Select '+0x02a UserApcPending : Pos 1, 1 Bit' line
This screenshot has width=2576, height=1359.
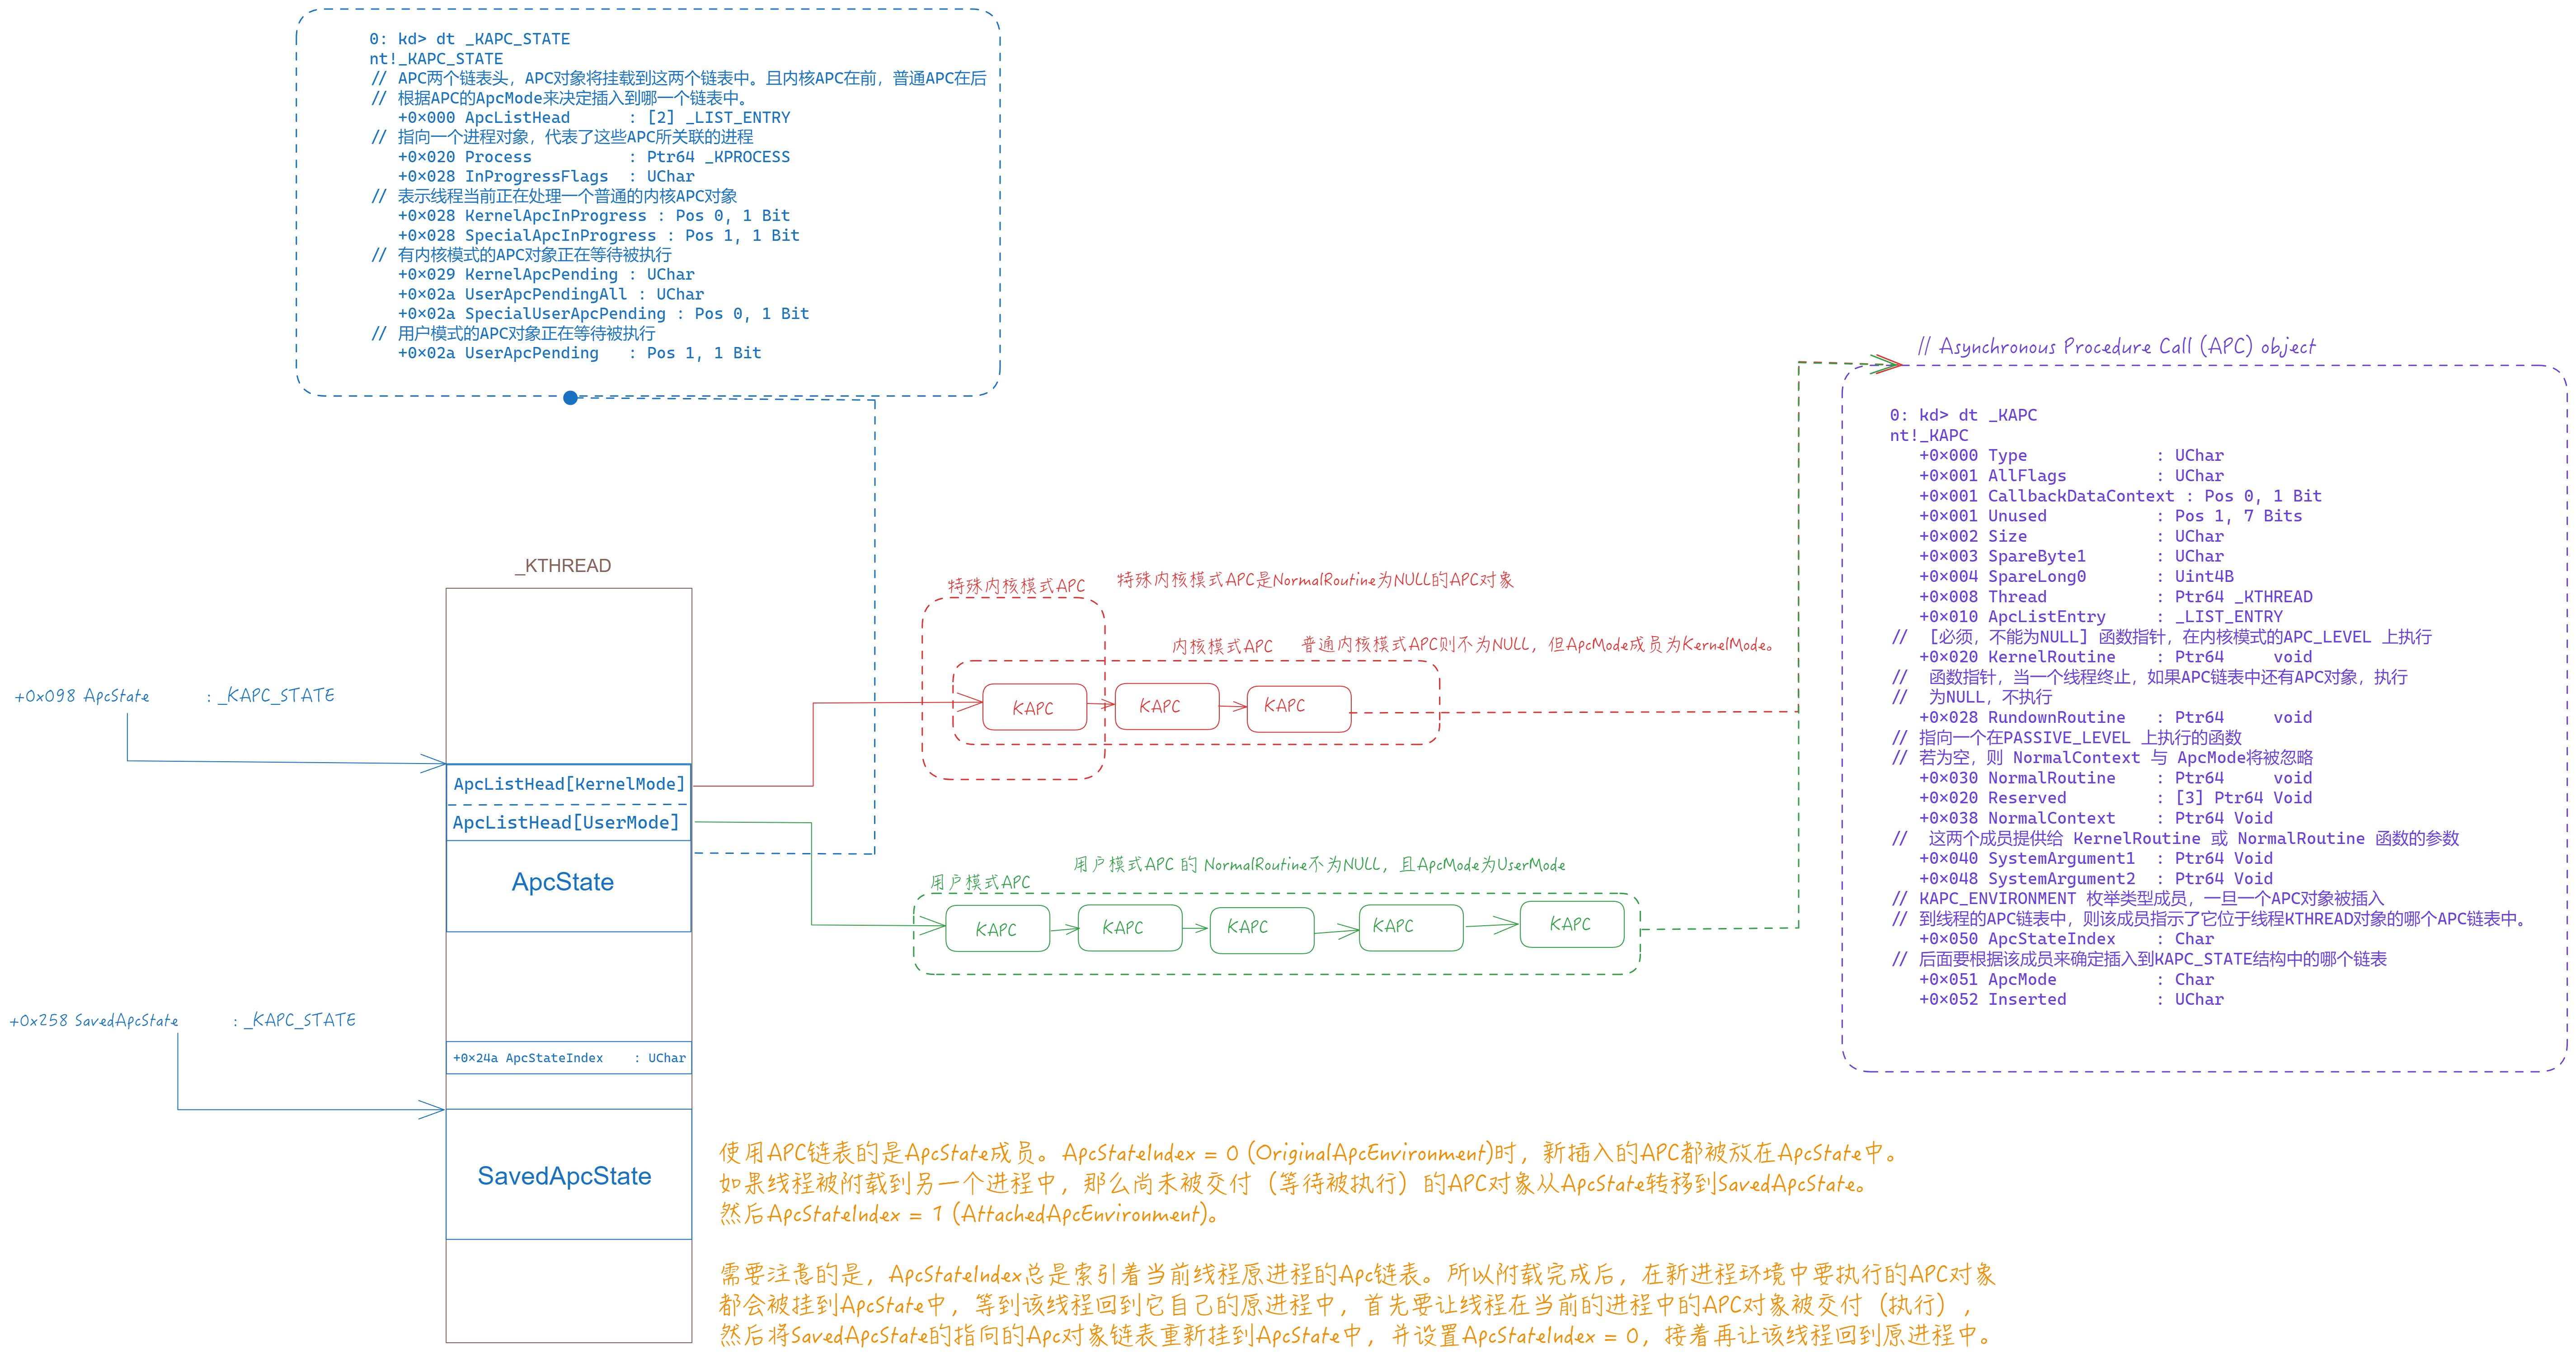click(x=579, y=353)
